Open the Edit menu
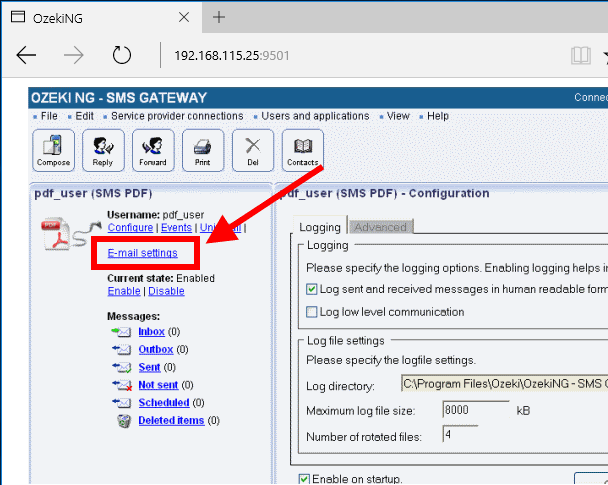Viewport: 608px width, 485px height. tap(85, 116)
